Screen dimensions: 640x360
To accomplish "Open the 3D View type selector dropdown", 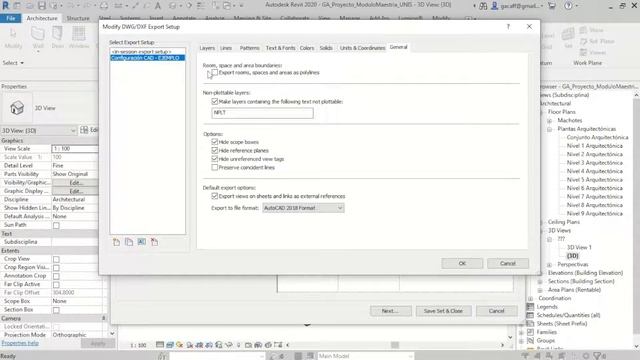I will [39, 130].
